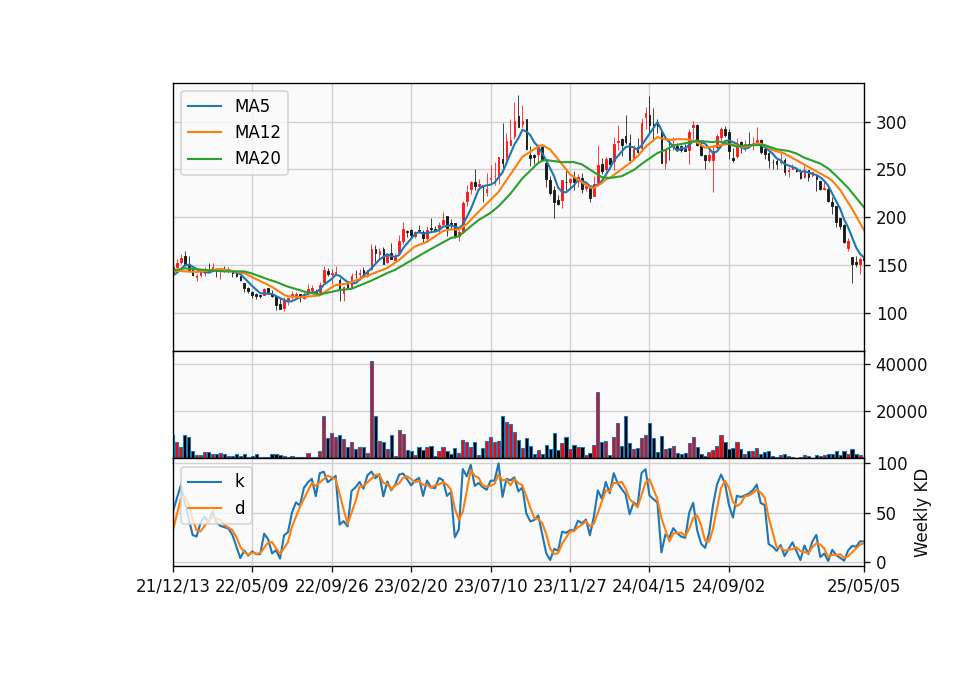Click the second tallest volume bar near 28000
Screen dimensions: 960x690
(598, 426)
